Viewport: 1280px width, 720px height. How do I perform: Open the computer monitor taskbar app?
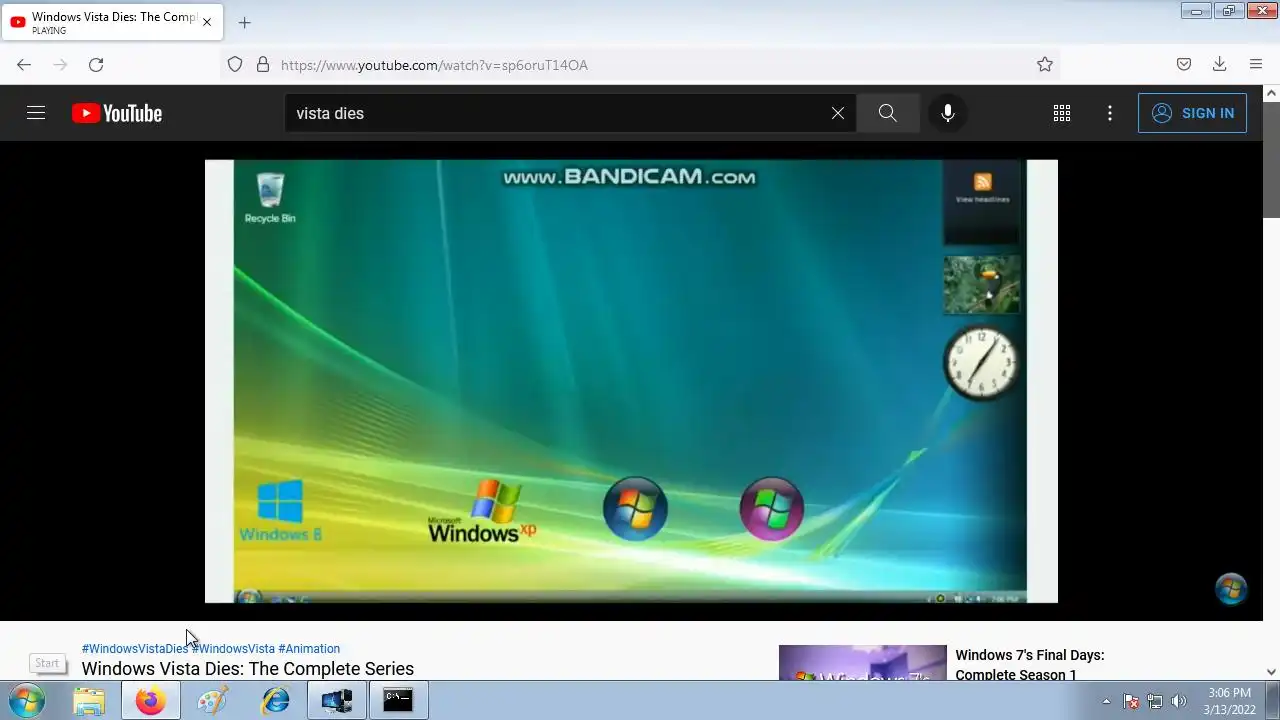pos(337,701)
